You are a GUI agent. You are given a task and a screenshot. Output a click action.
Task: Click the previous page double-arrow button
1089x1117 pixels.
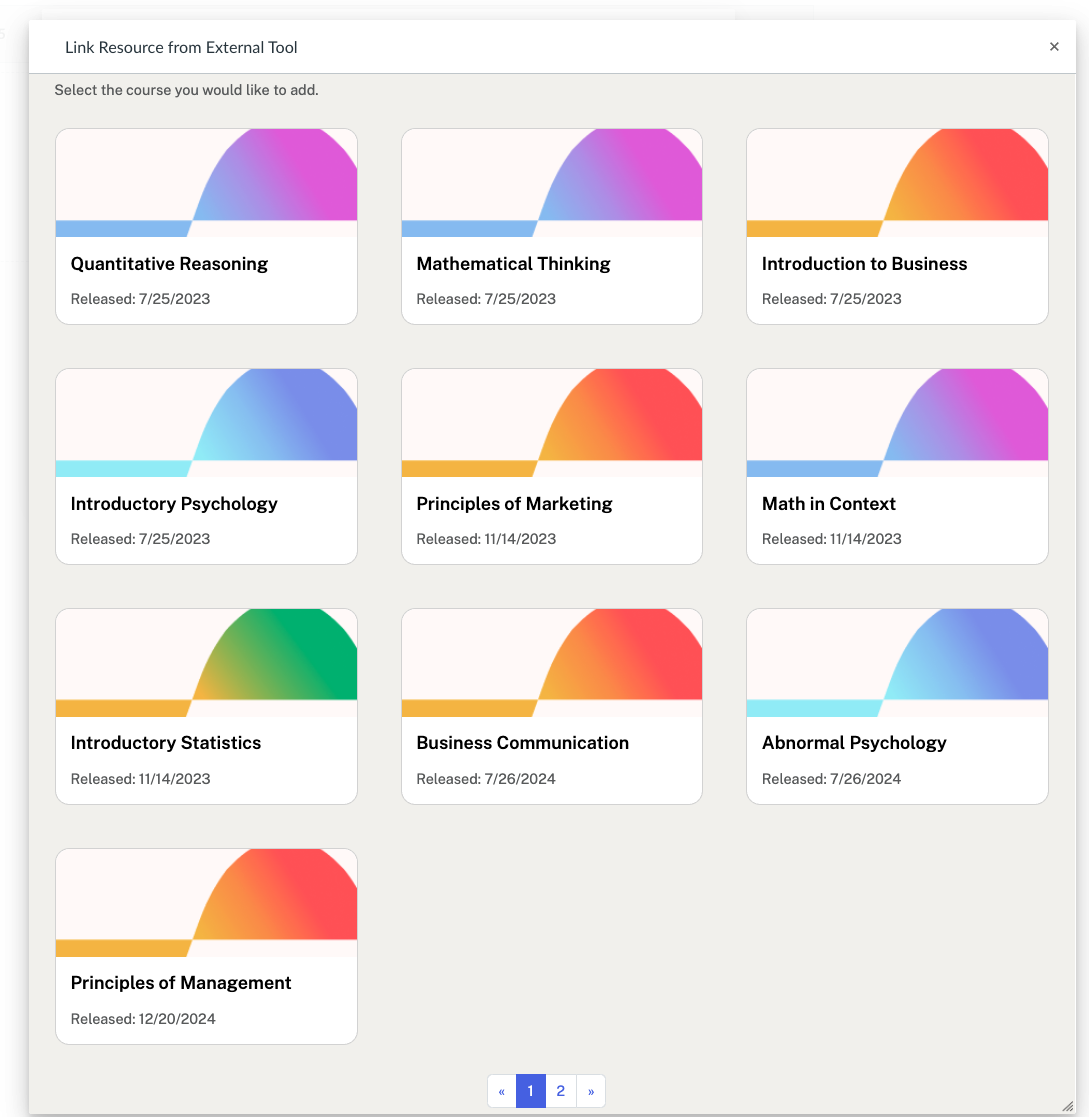501,1091
